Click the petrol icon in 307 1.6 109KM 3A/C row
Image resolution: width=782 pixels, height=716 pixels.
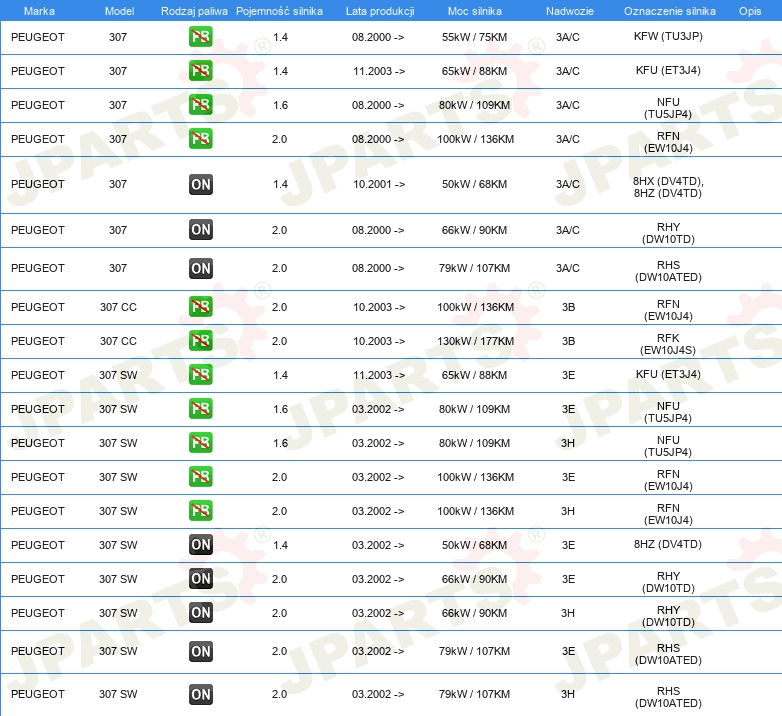(x=200, y=105)
